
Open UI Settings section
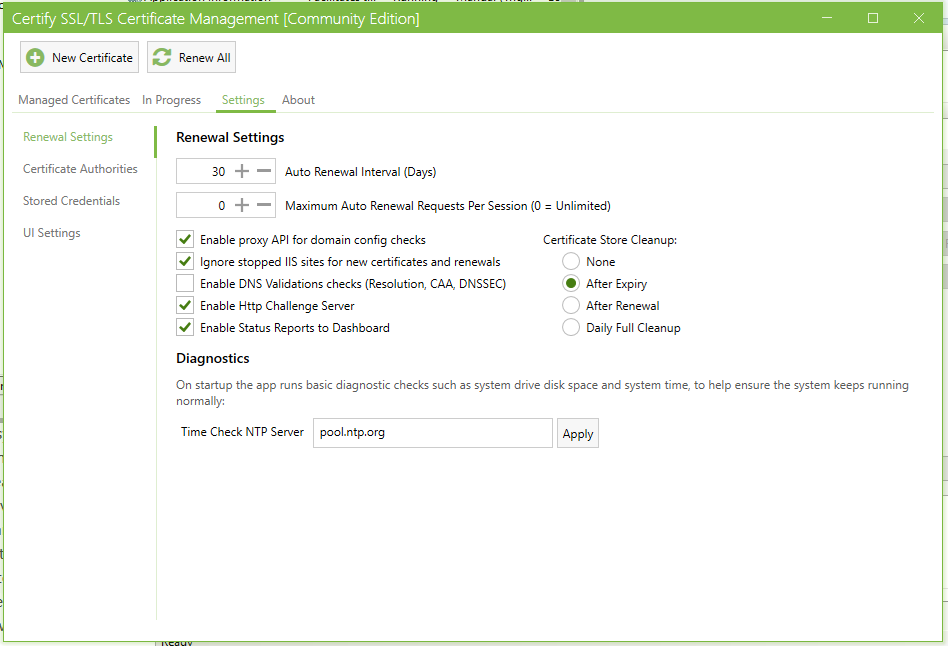(x=51, y=233)
